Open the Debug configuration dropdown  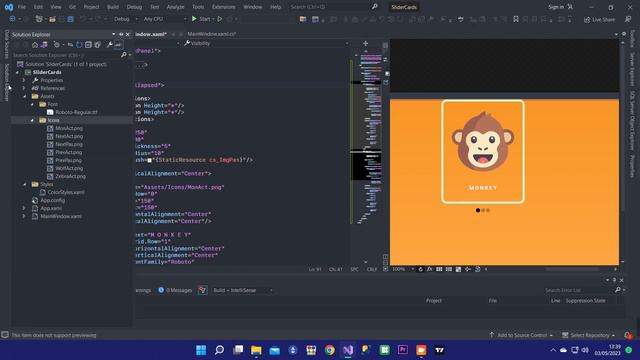pos(126,19)
